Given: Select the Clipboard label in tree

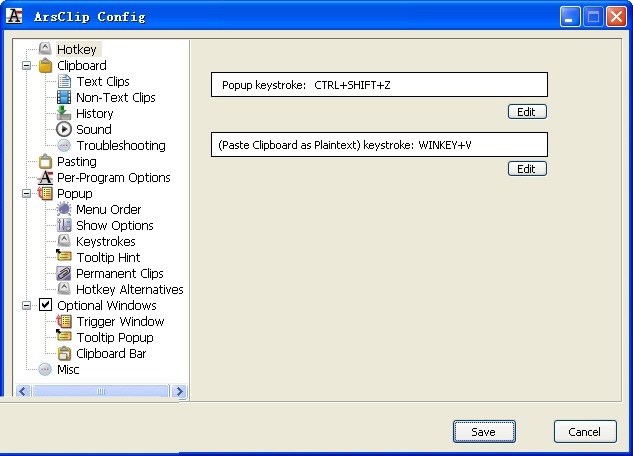Looking at the screenshot, I should pyautogui.click(x=82, y=65).
